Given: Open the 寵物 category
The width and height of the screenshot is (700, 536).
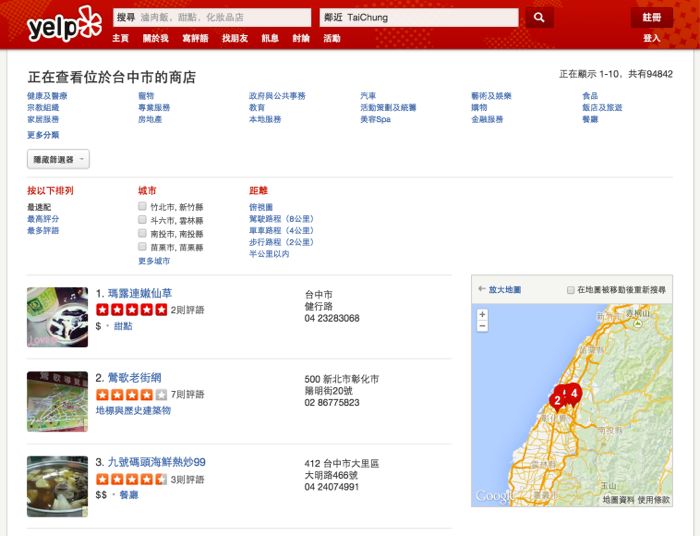Looking at the screenshot, I should (146, 96).
